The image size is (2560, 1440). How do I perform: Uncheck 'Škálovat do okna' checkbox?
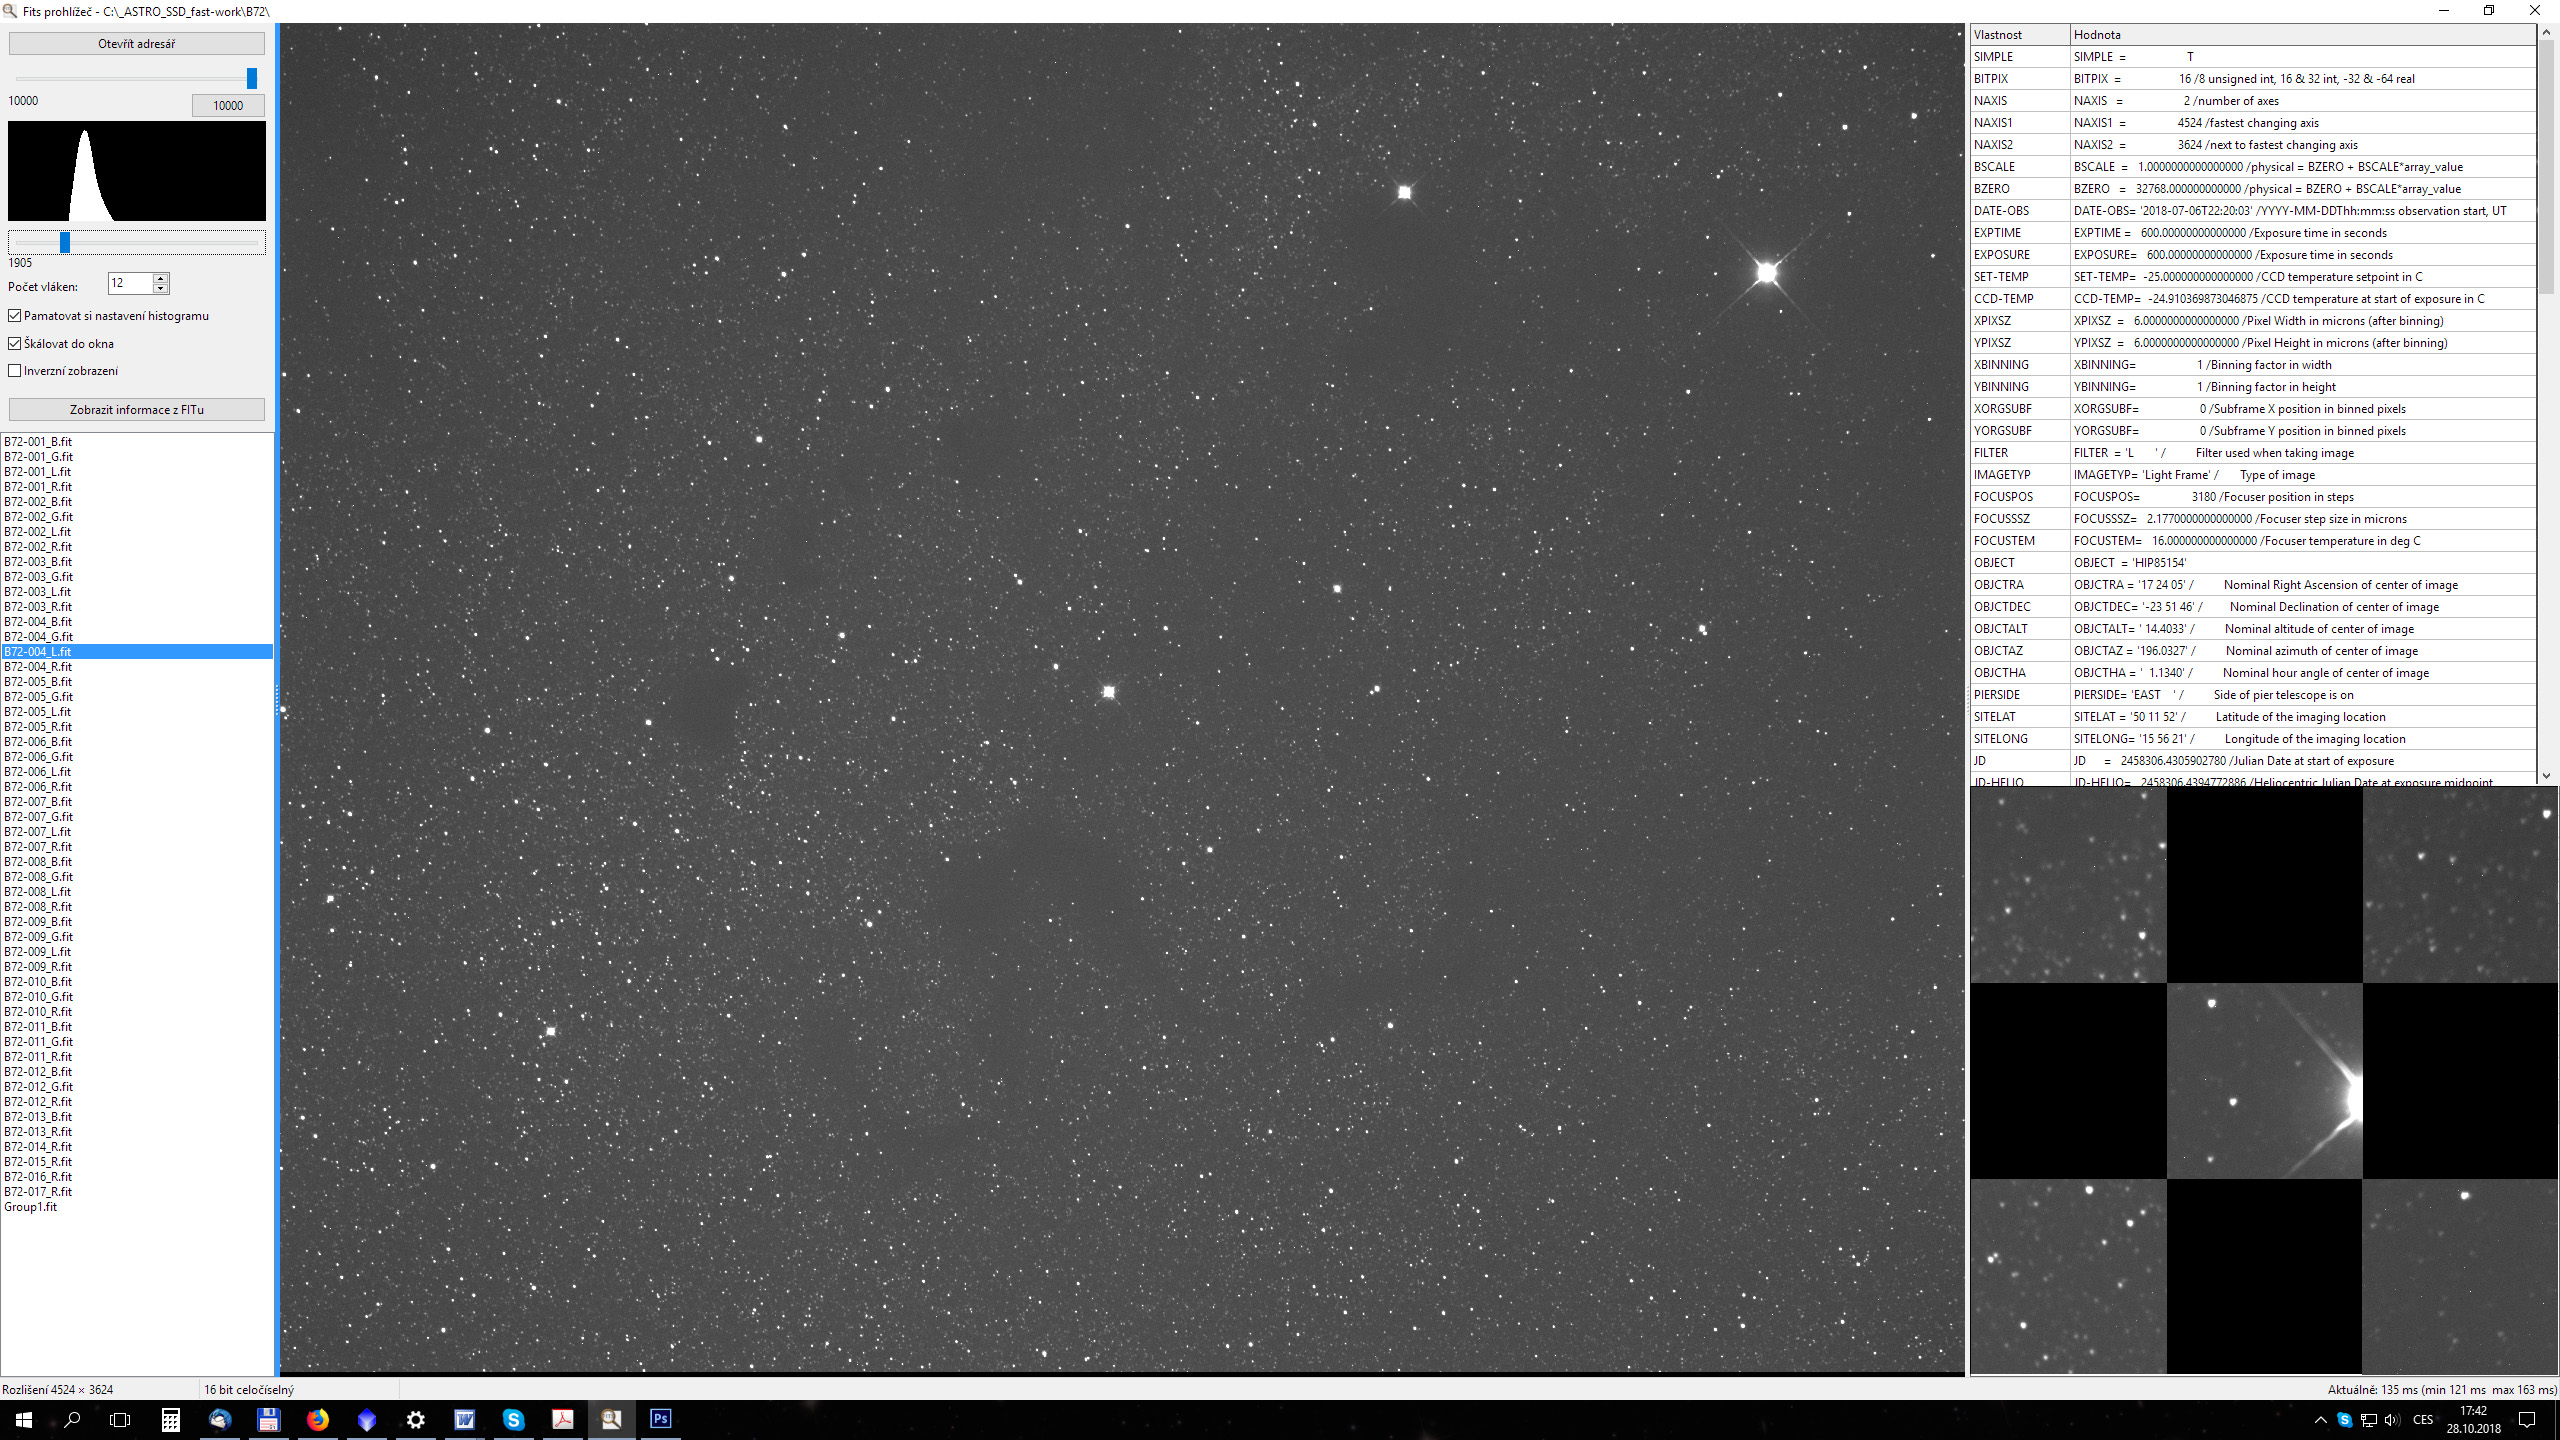coord(15,344)
